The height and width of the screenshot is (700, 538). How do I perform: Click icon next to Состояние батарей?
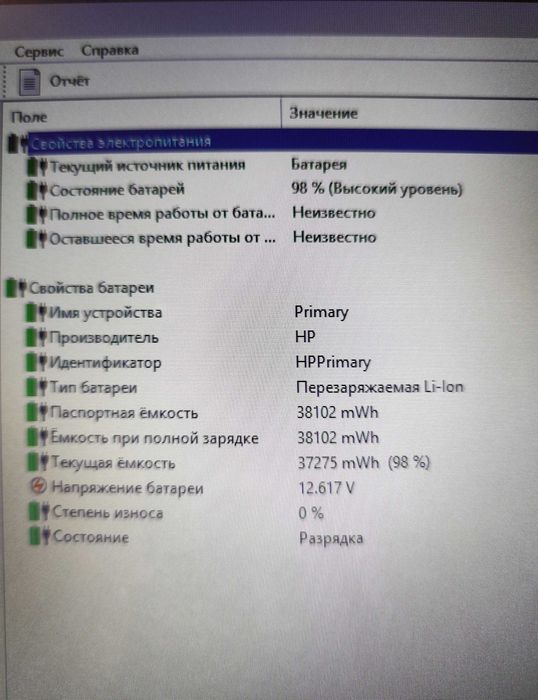point(37,191)
